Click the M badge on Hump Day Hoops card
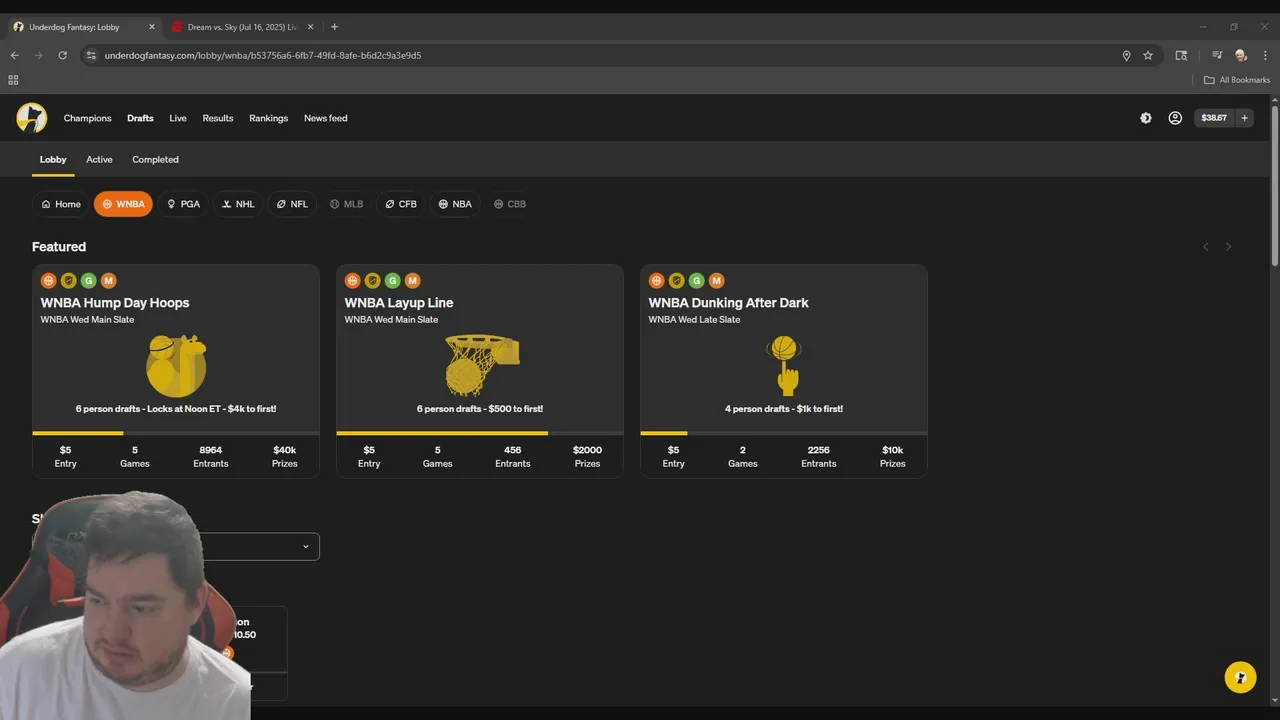The width and height of the screenshot is (1280, 720). pyautogui.click(x=108, y=281)
